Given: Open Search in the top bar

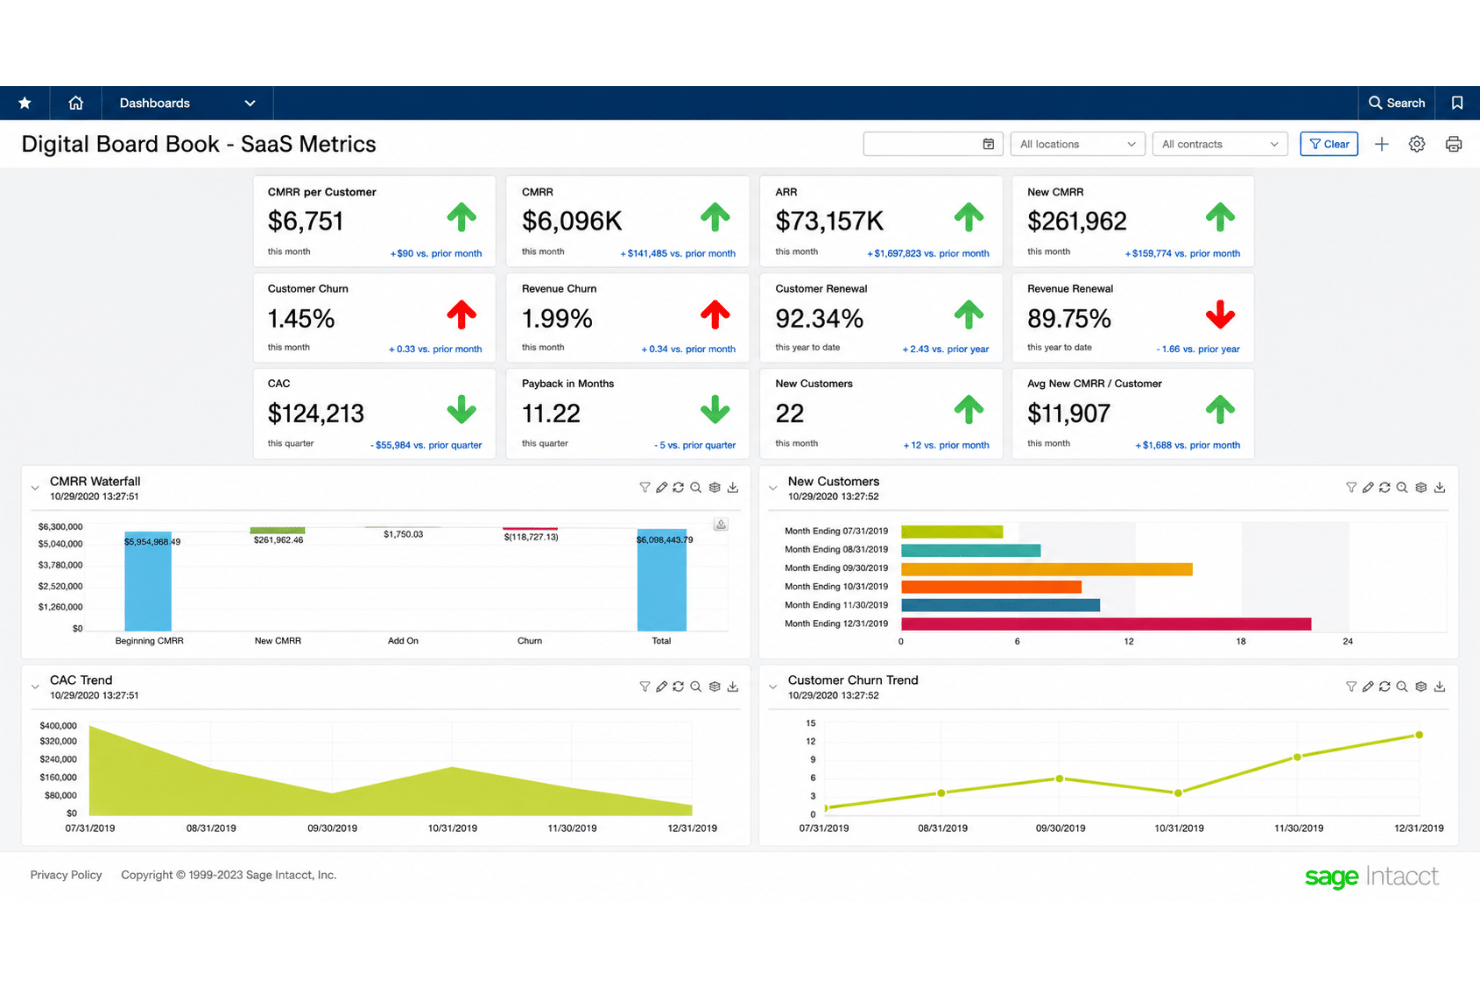Looking at the screenshot, I should (x=1397, y=103).
